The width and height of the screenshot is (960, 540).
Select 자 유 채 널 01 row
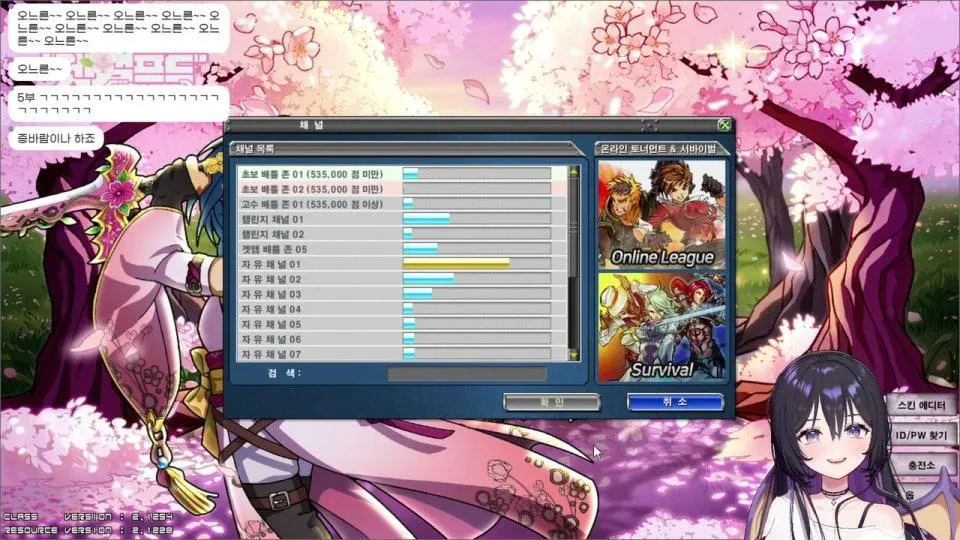tap(402, 264)
